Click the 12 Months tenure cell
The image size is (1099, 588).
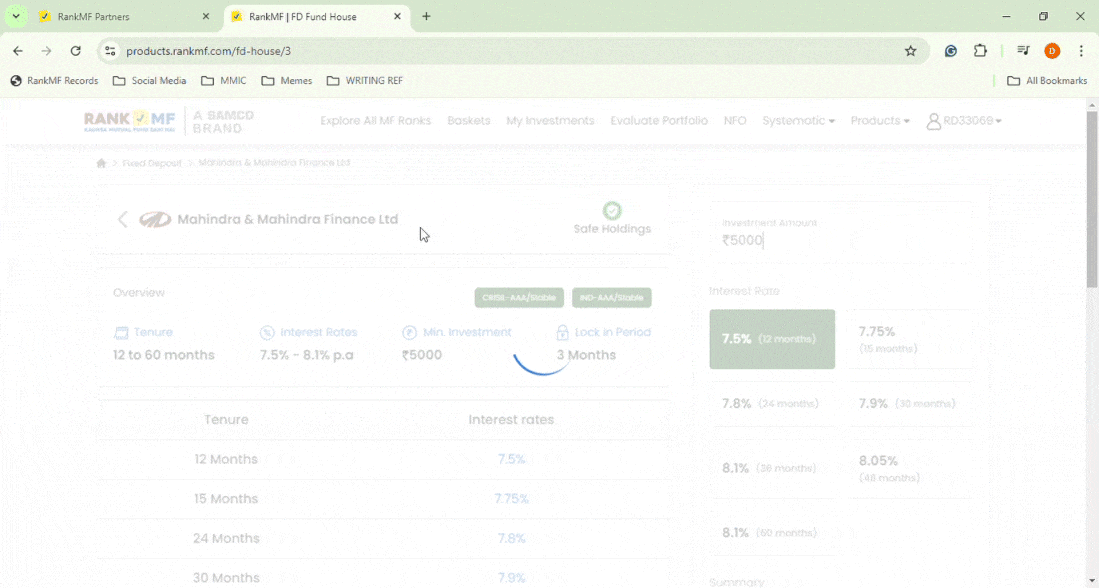[226, 459]
